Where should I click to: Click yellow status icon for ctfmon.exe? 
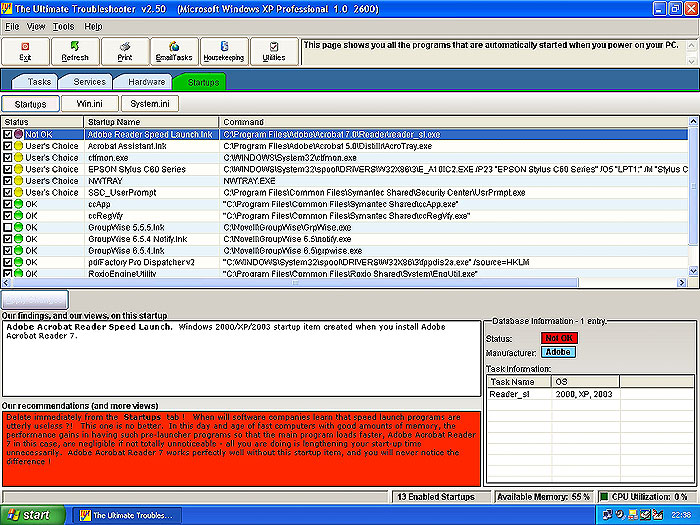[18, 157]
